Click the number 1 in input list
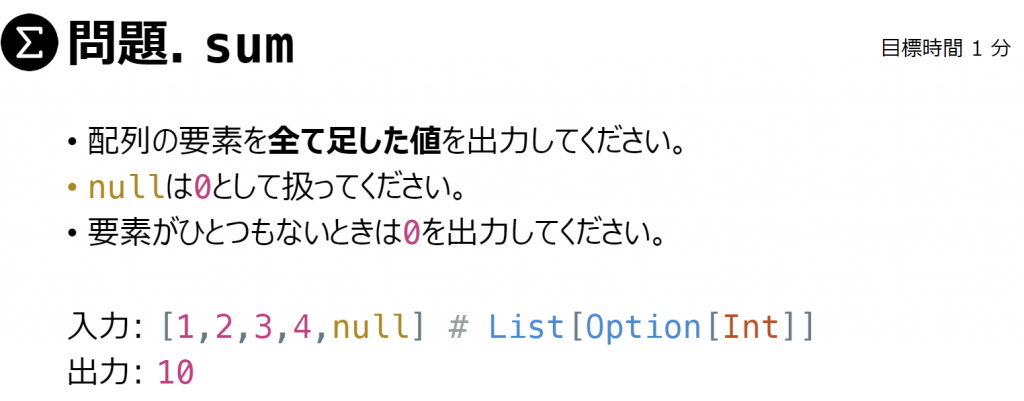1024x401 pixels. [x=185, y=328]
